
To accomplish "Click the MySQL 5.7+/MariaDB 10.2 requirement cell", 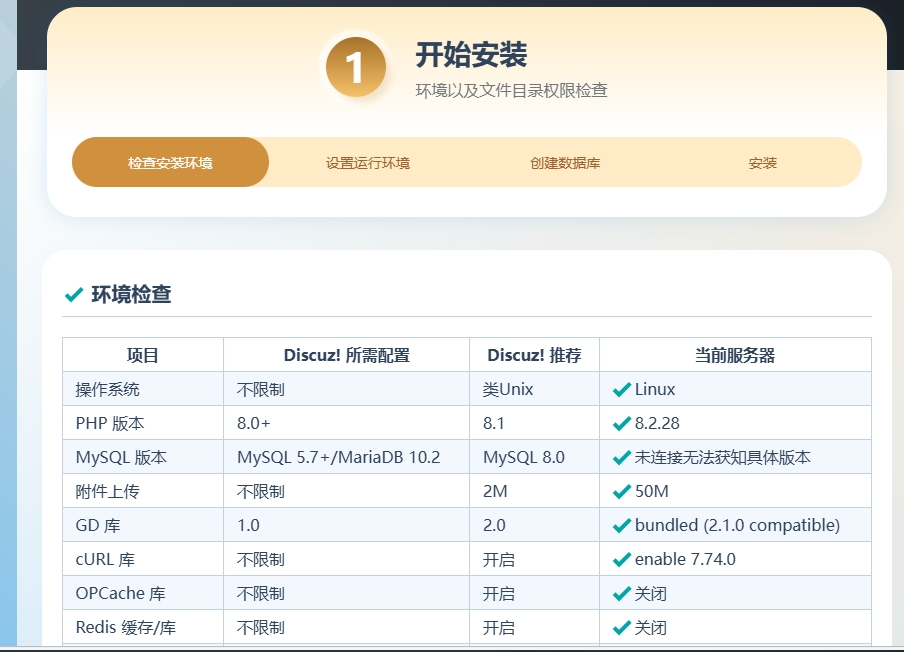I will [x=338, y=458].
